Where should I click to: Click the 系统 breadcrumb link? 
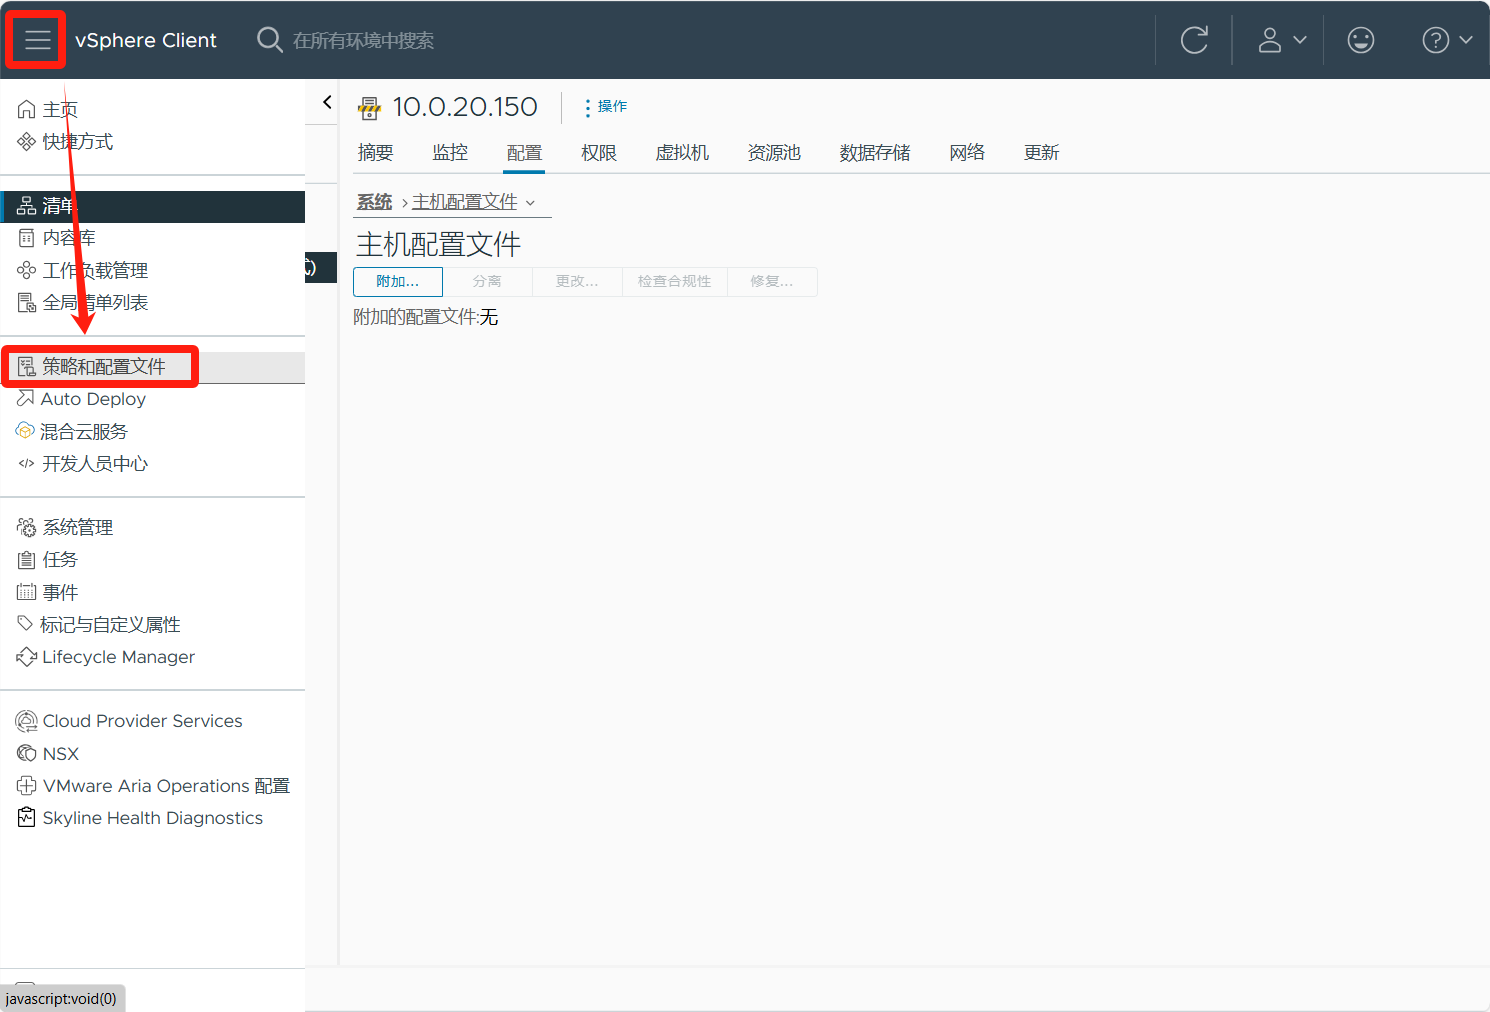pyautogui.click(x=374, y=202)
